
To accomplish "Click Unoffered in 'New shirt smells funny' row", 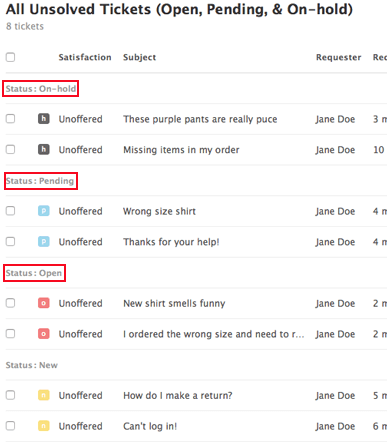I will tap(80, 303).
